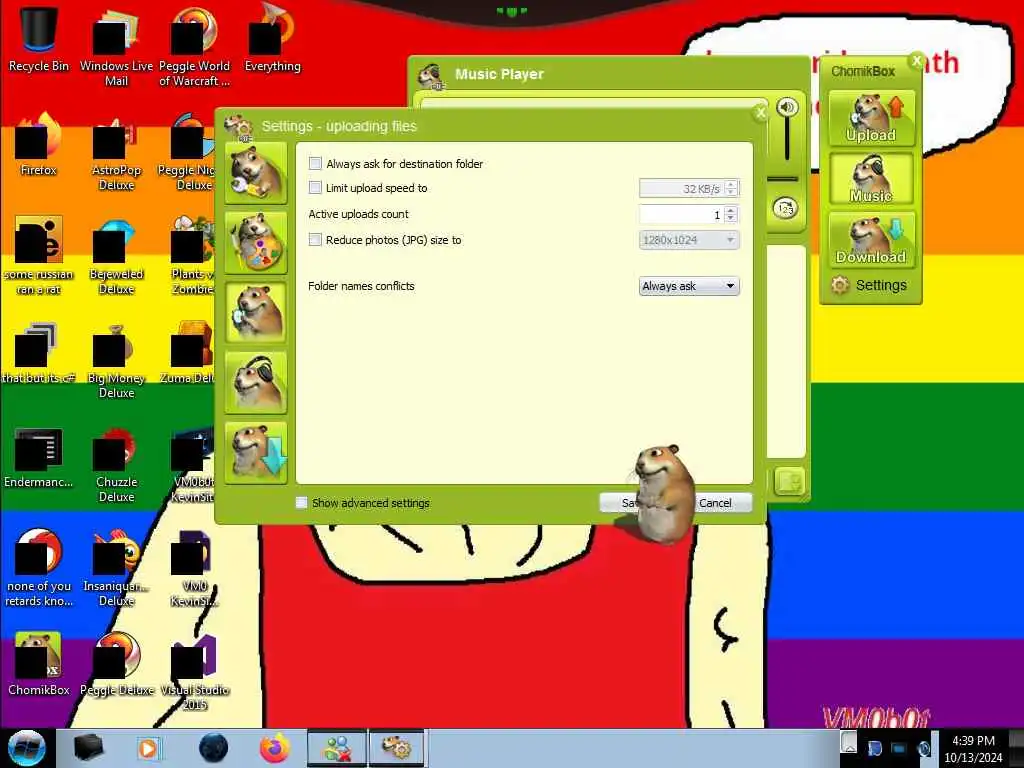Image resolution: width=1024 pixels, height=768 pixels.
Task: Open the music settings hamster tab with headphones
Action: click(255, 383)
